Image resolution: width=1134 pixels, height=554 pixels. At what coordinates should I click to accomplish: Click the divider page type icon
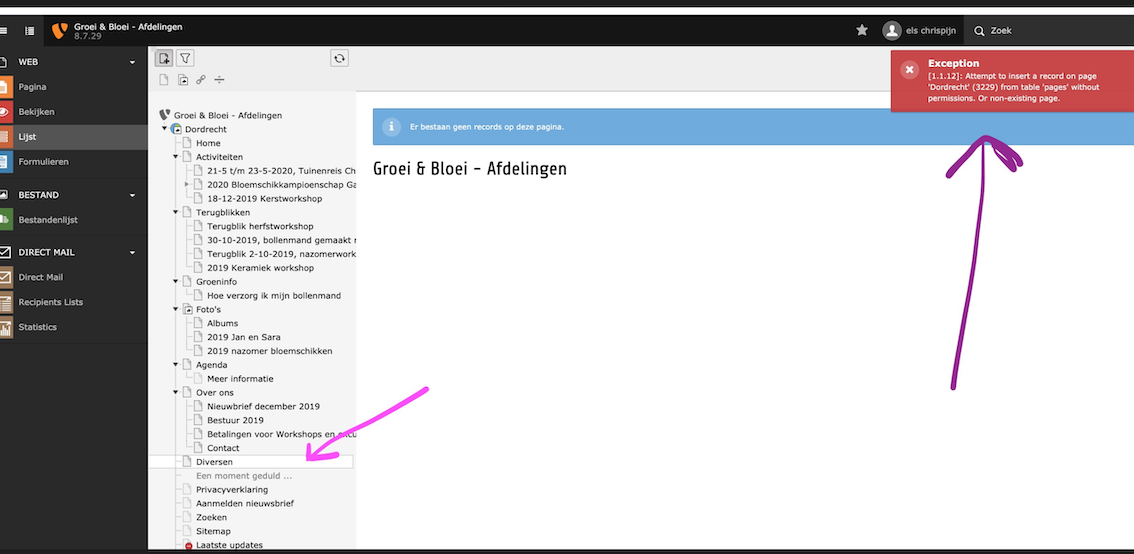220,80
